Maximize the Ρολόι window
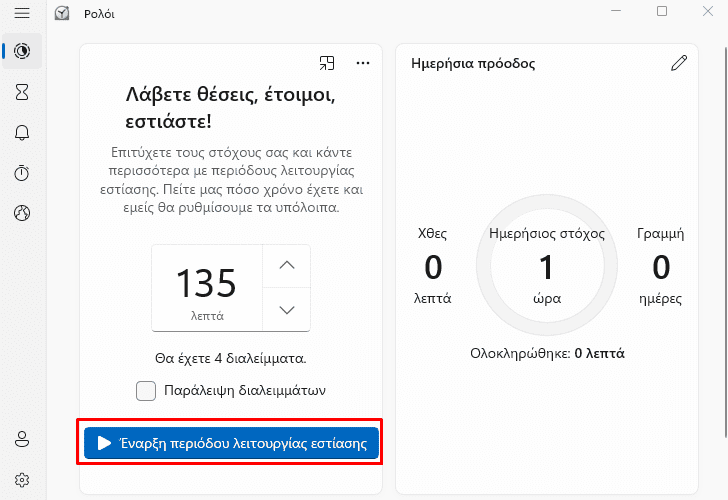The image size is (728, 500). 662,11
